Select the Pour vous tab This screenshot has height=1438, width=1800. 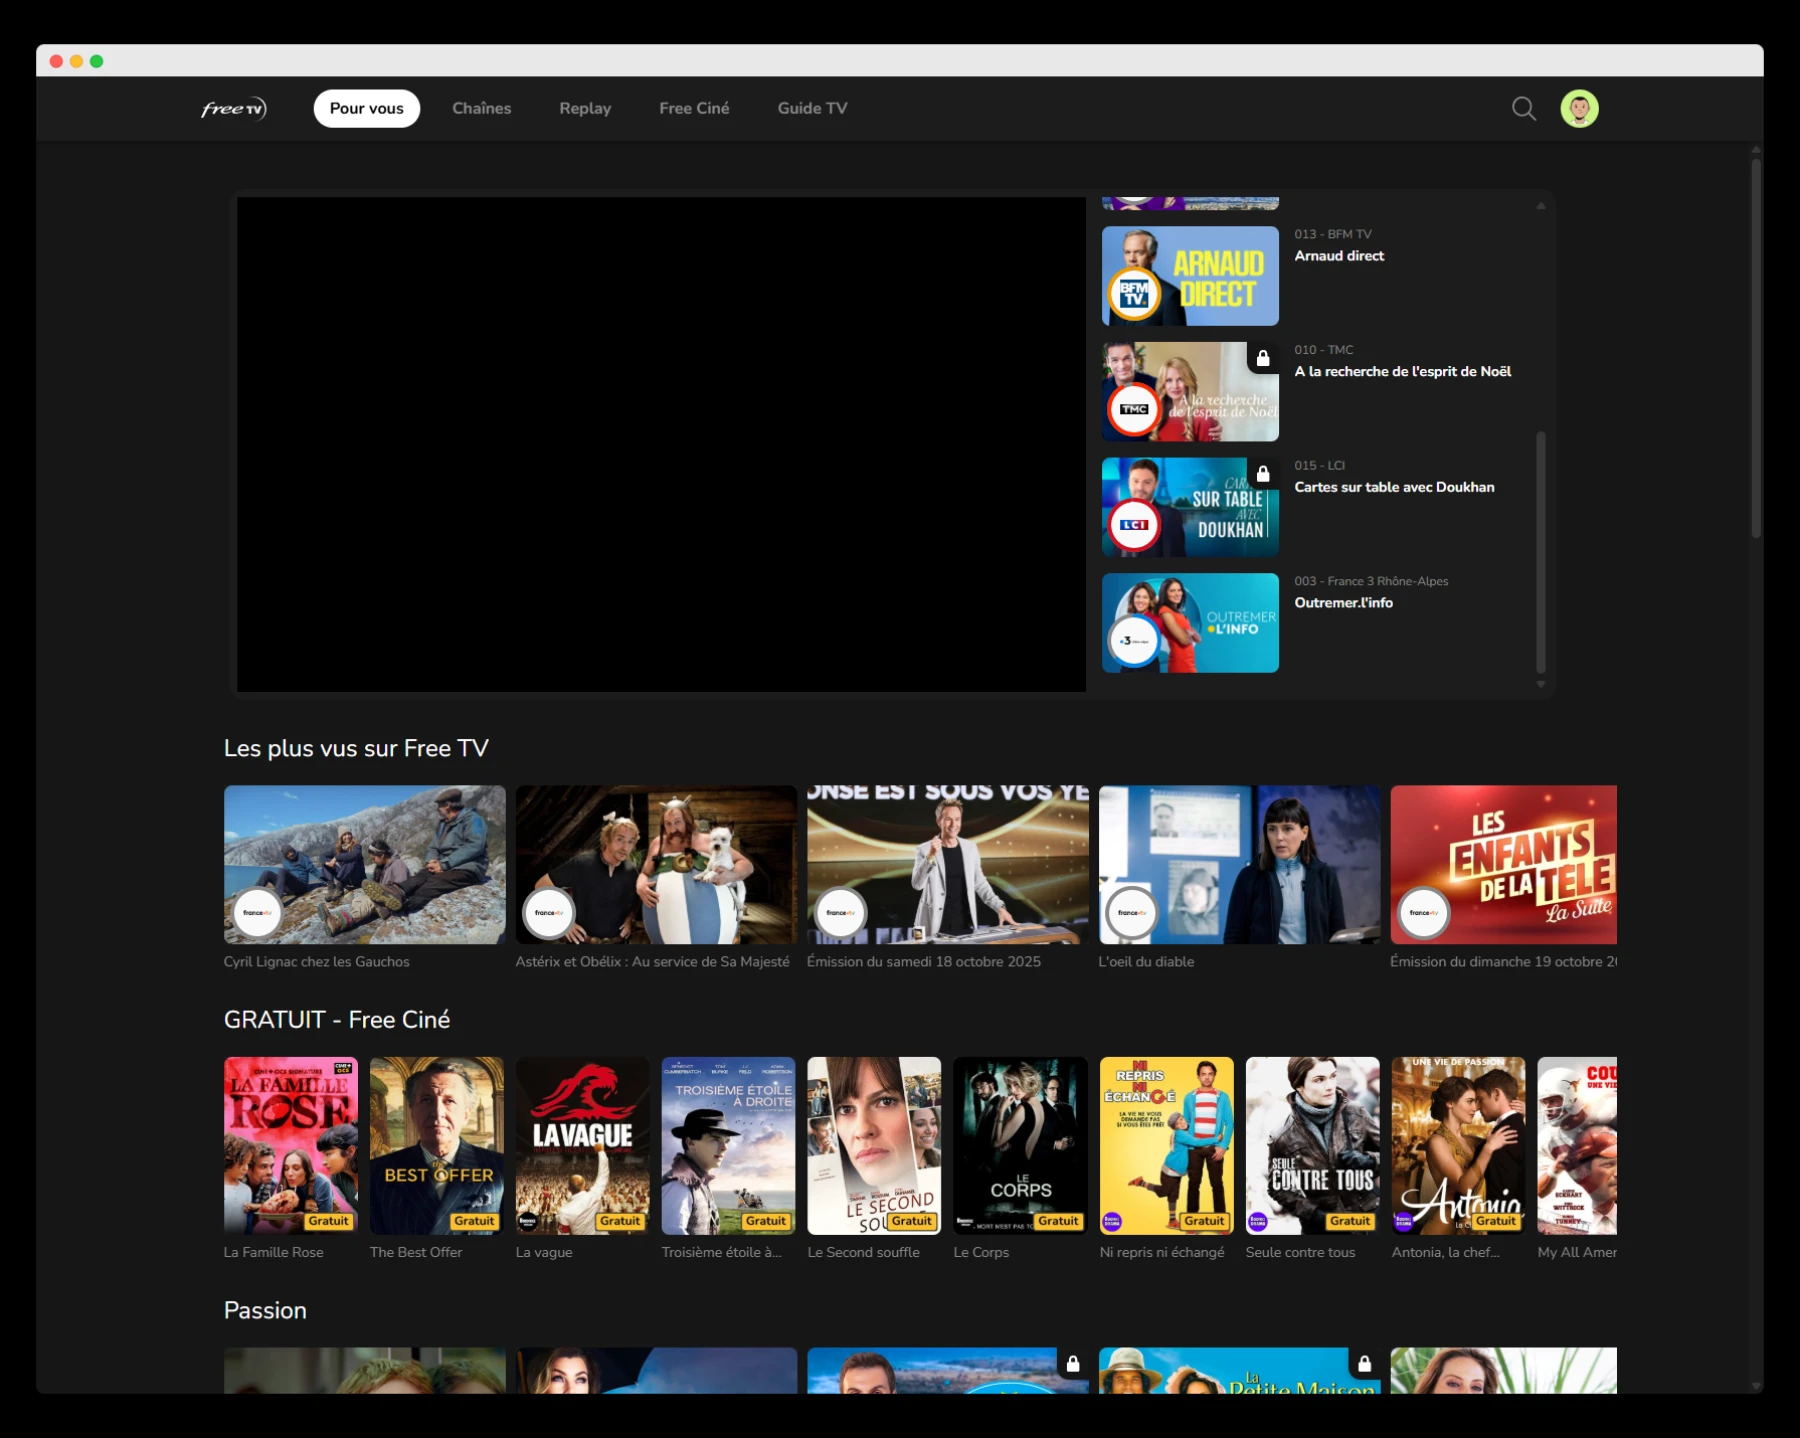(x=366, y=108)
